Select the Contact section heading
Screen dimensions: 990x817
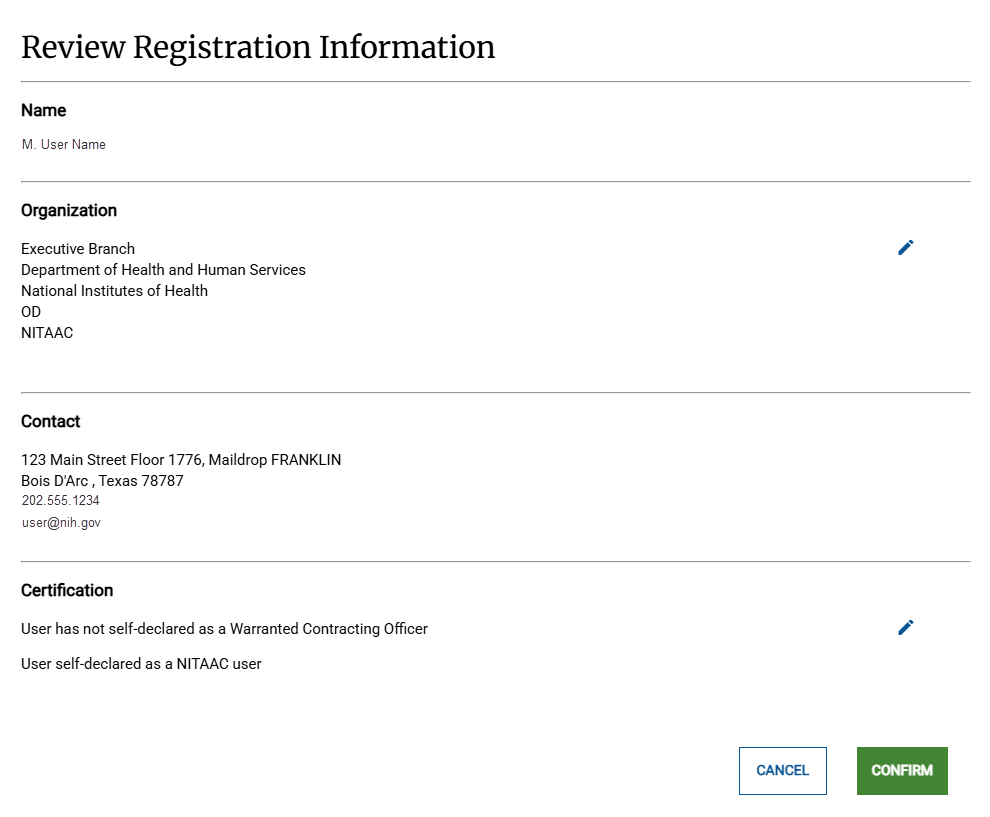point(50,421)
